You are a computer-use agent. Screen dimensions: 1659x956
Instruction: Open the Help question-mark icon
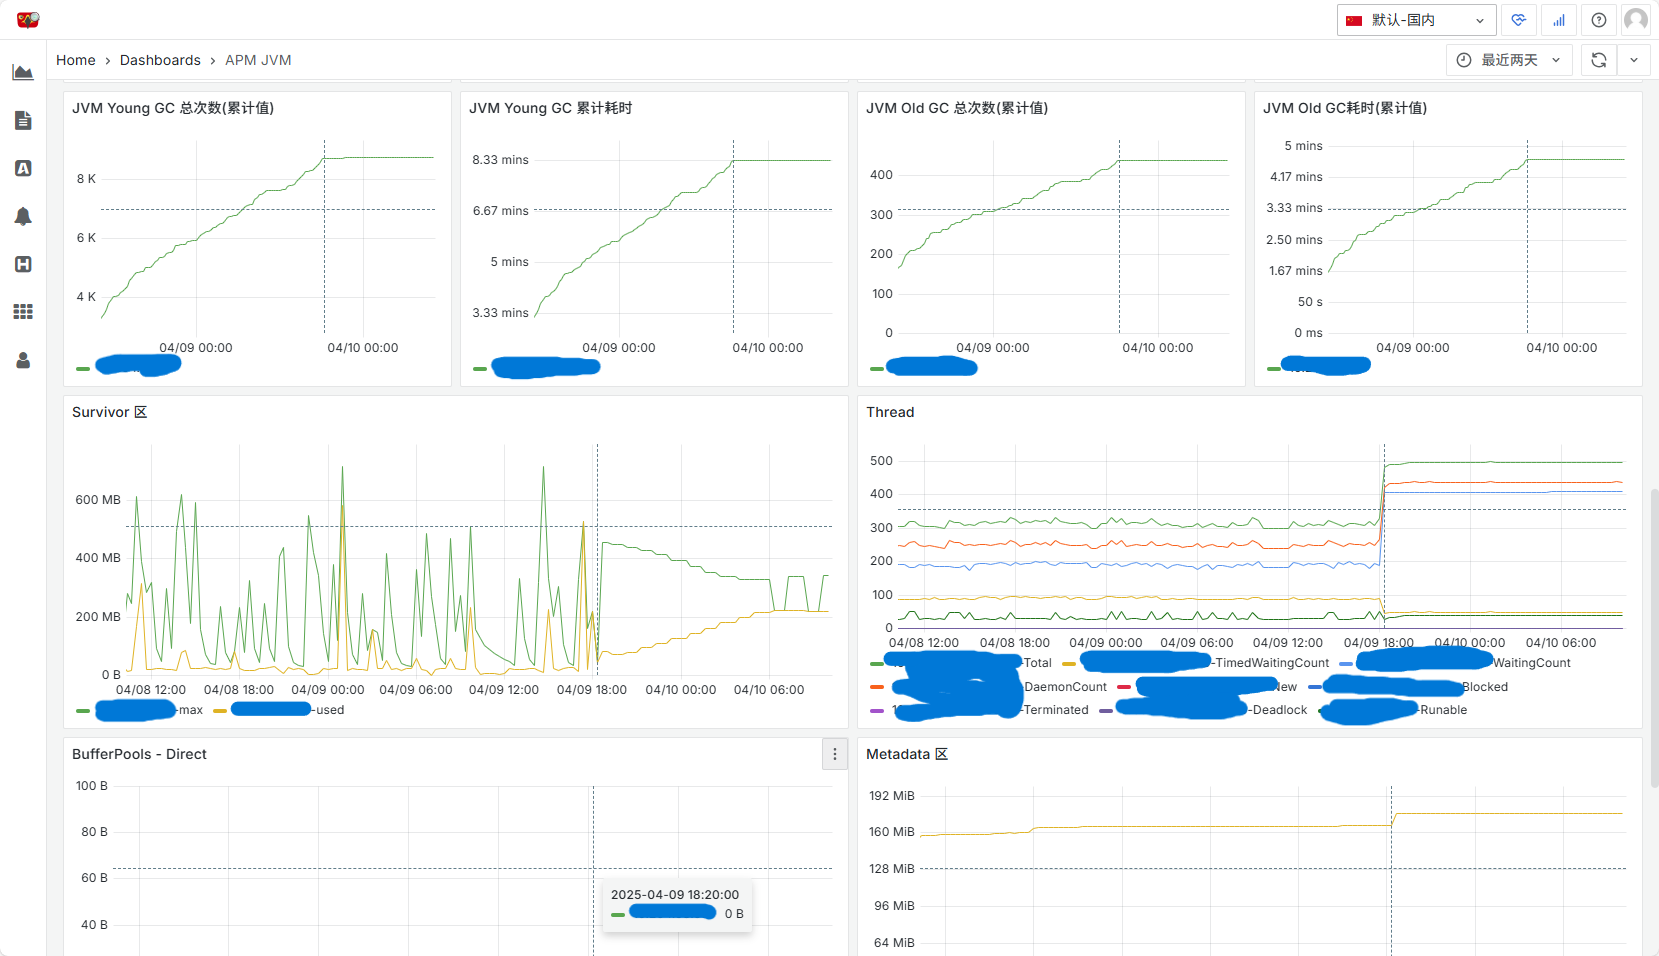(x=1598, y=20)
